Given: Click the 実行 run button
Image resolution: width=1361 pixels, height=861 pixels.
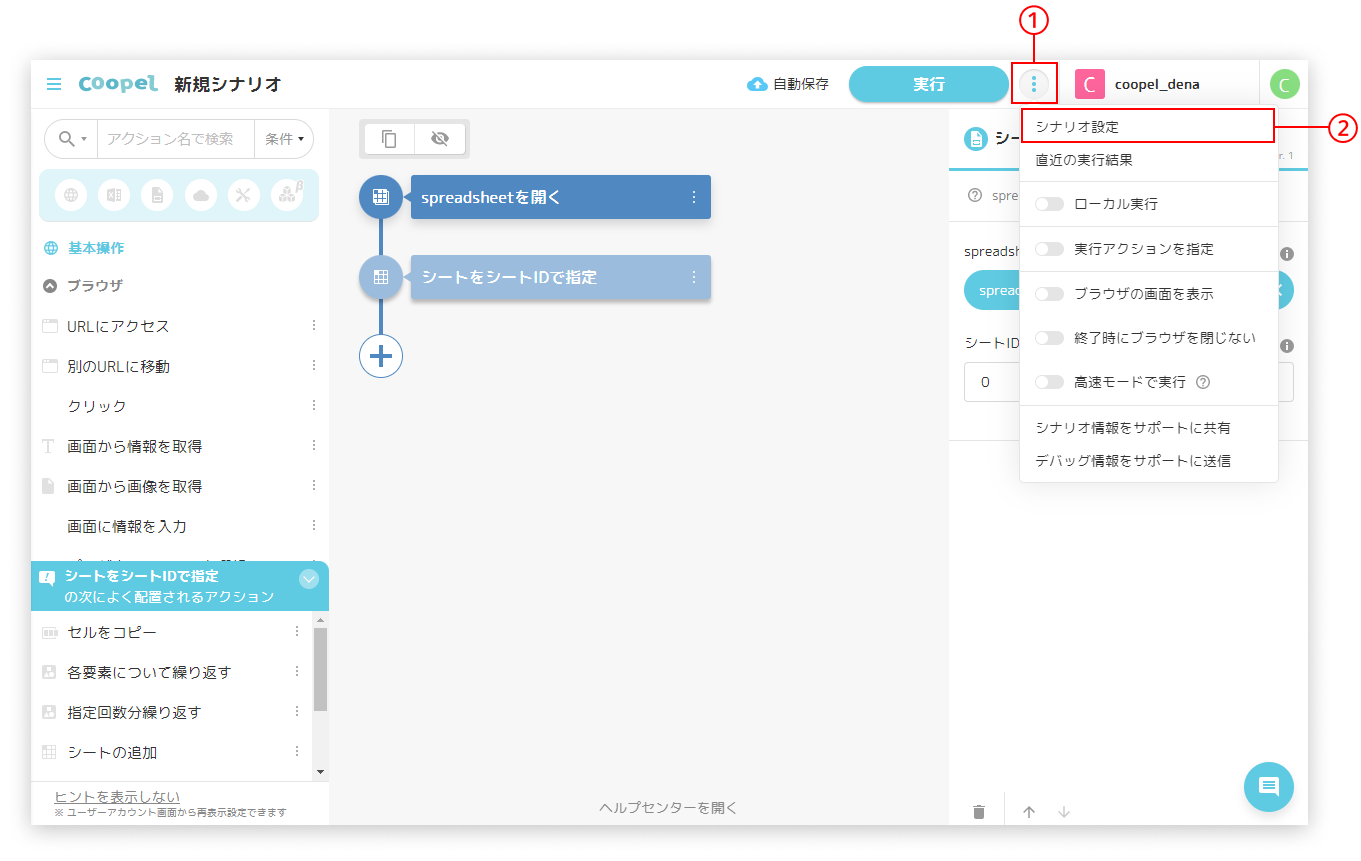Looking at the screenshot, I should click(929, 84).
